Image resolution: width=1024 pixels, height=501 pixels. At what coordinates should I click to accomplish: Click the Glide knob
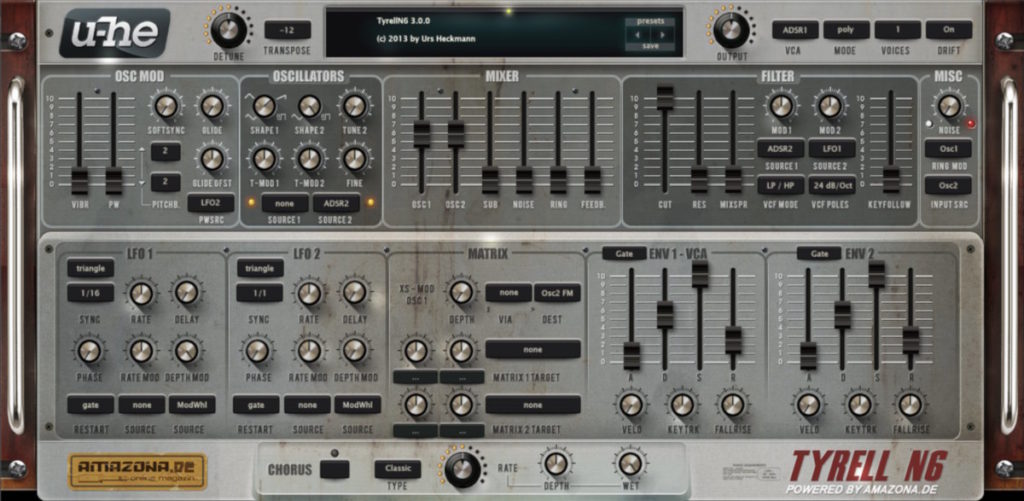click(x=212, y=106)
